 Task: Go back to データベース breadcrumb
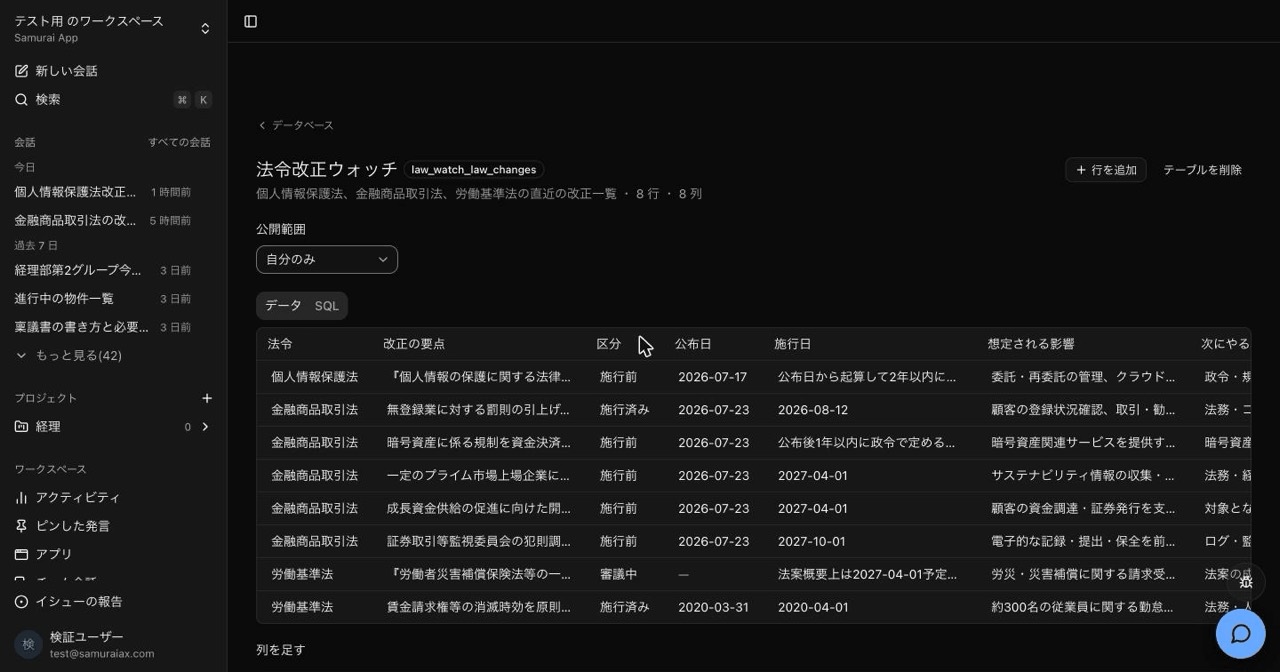click(x=296, y=125)
